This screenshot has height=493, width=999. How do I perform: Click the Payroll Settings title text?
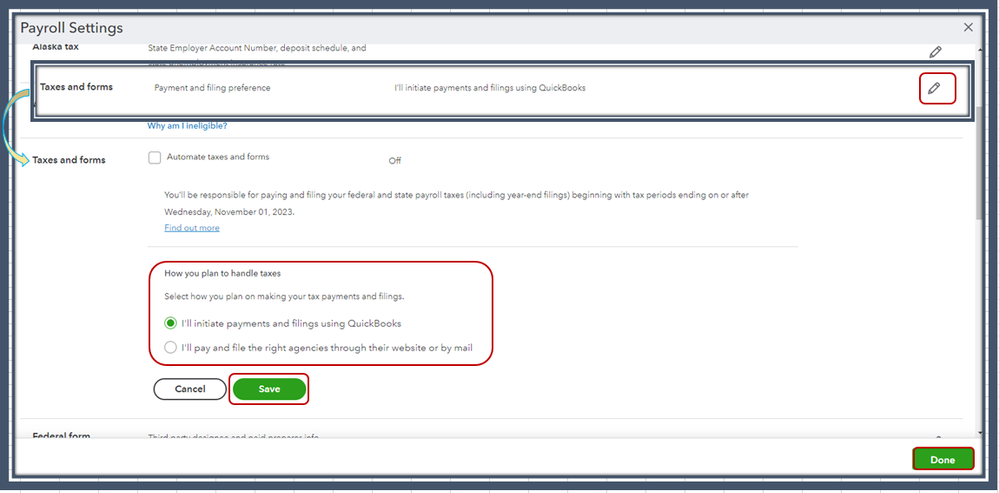tap(71, 28)
